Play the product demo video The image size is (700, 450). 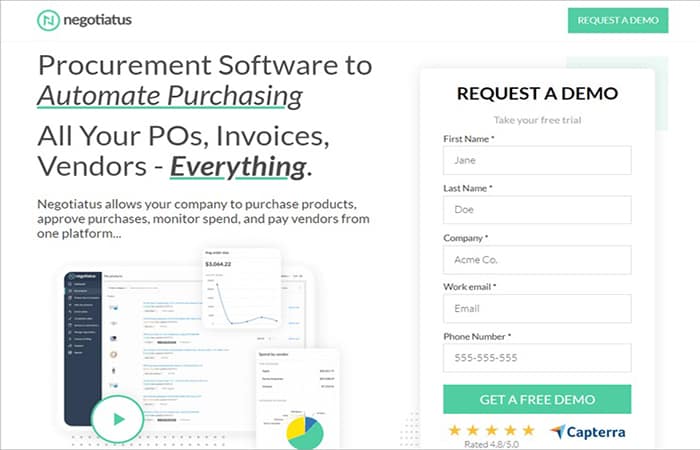pyautogui.click(x=118, y=419)
